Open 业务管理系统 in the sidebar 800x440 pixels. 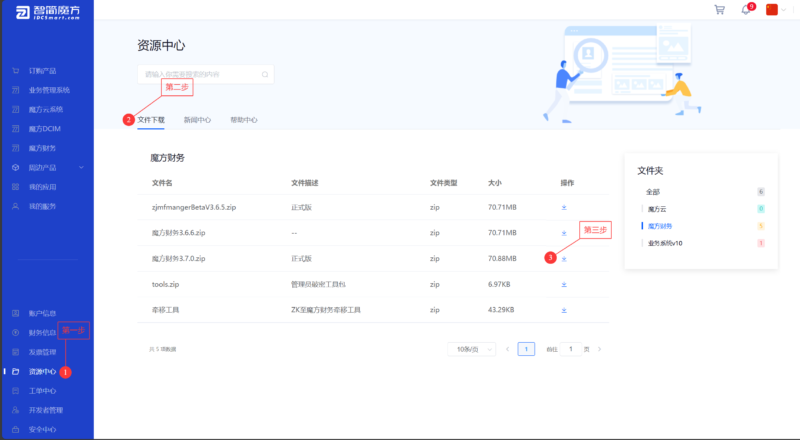coord(49,90)
